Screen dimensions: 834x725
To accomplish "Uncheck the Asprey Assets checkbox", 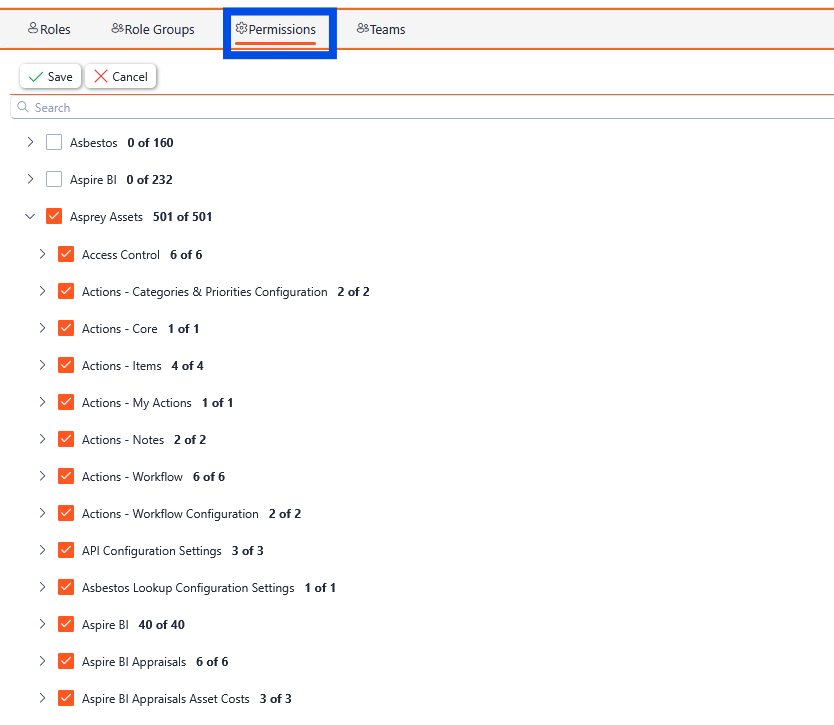I will point(54,217).
